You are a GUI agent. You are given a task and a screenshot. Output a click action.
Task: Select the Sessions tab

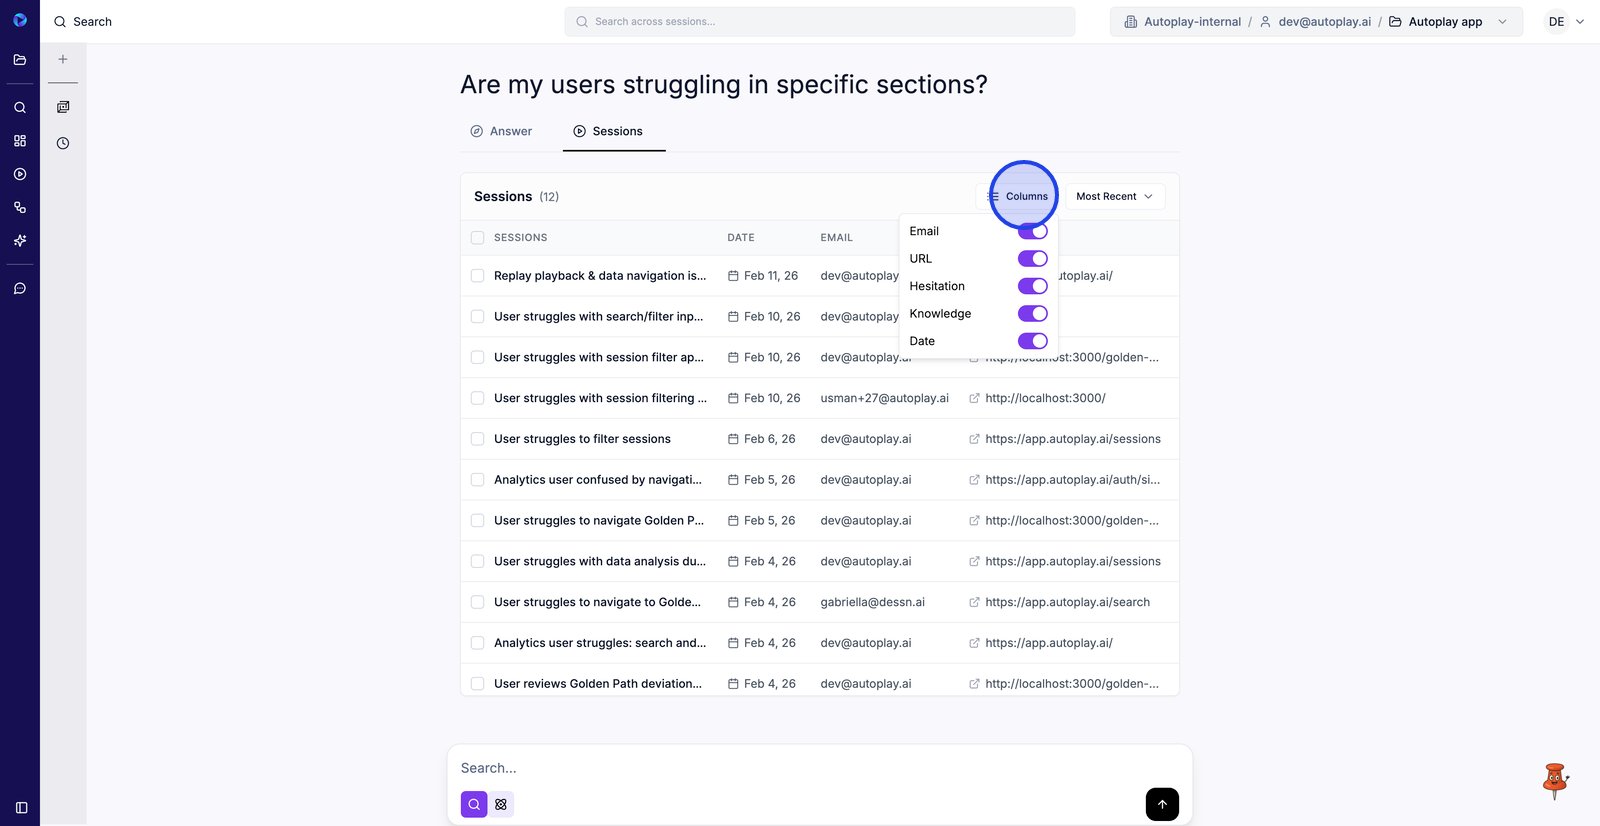[x=608, y=131]
